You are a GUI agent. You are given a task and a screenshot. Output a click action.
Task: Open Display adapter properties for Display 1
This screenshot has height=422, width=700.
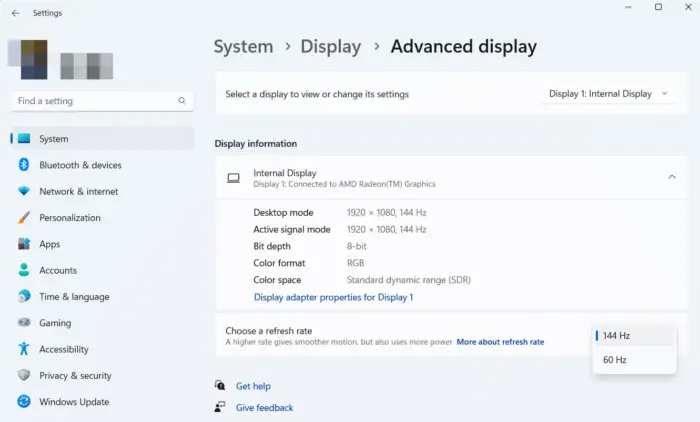333,297
